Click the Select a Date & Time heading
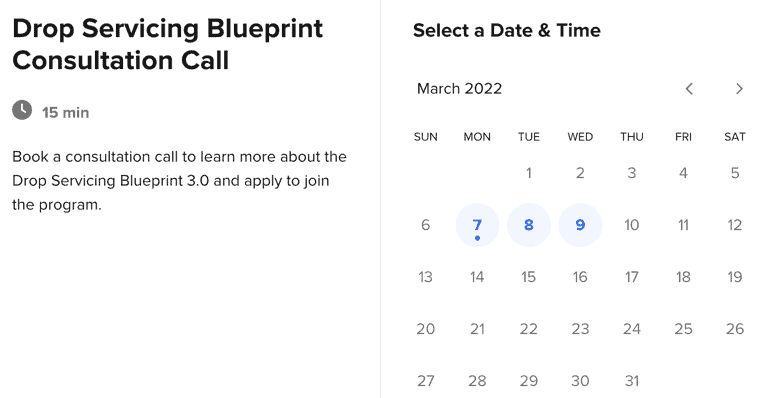 tap(507, 30)
